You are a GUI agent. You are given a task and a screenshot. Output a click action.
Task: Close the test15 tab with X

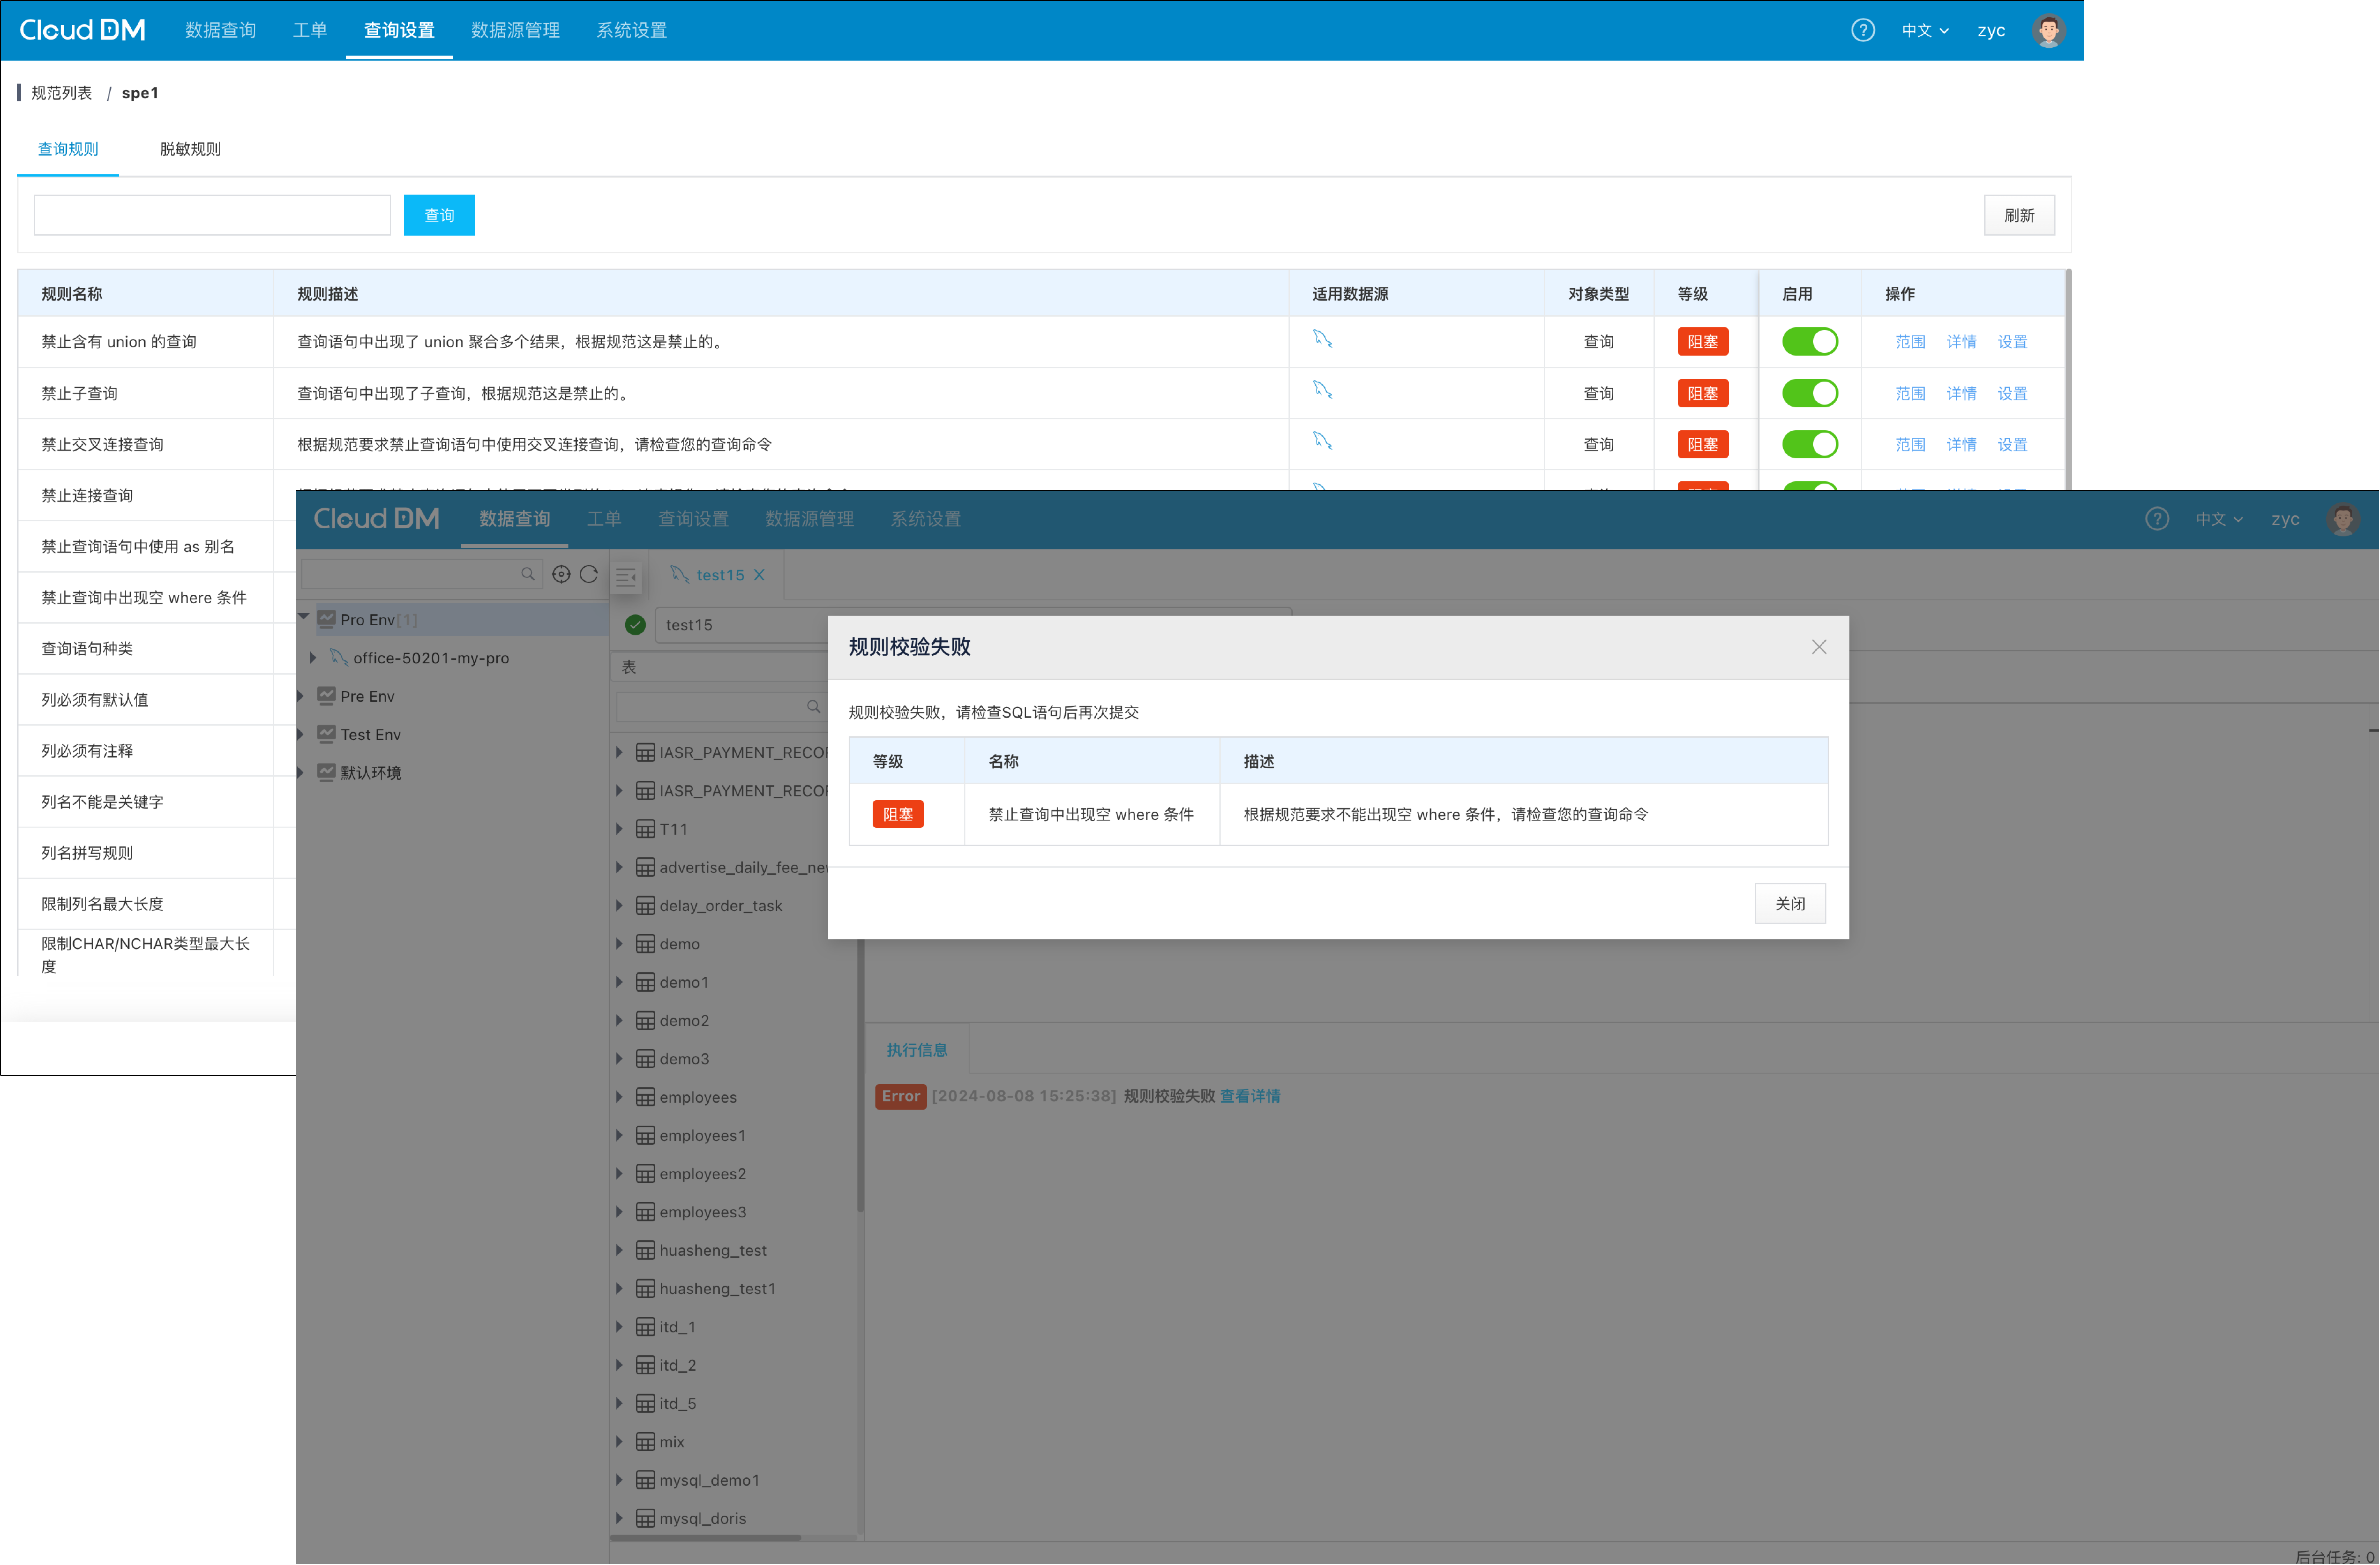point(759,575)
